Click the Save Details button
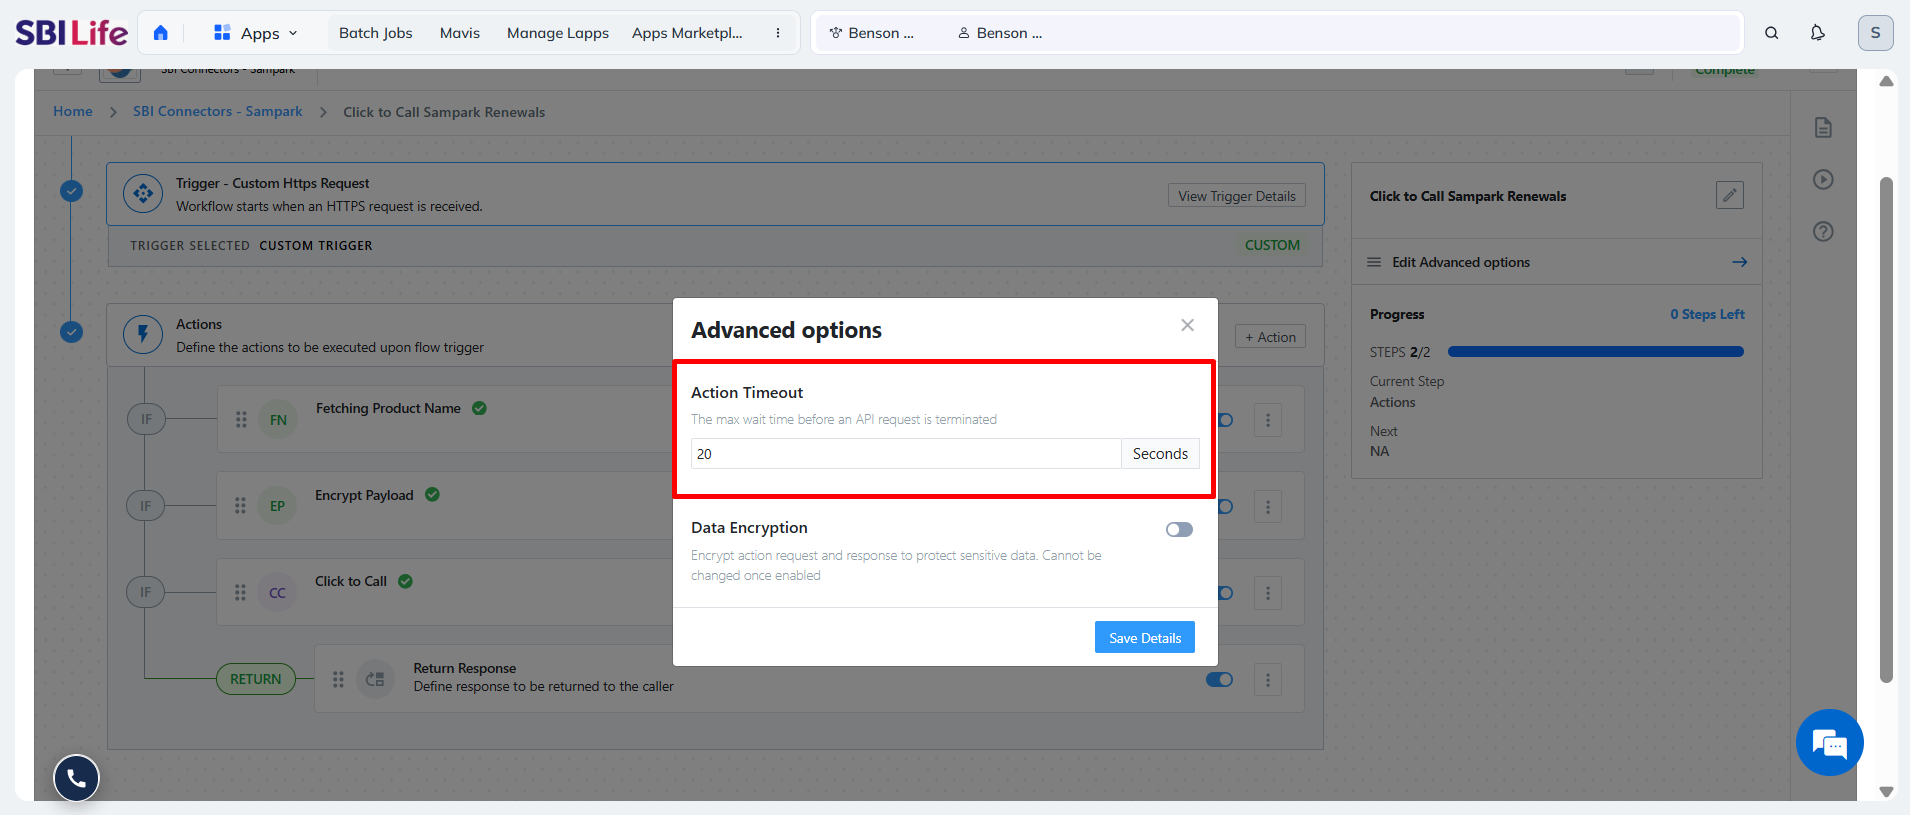 (x=1144, y=638)
